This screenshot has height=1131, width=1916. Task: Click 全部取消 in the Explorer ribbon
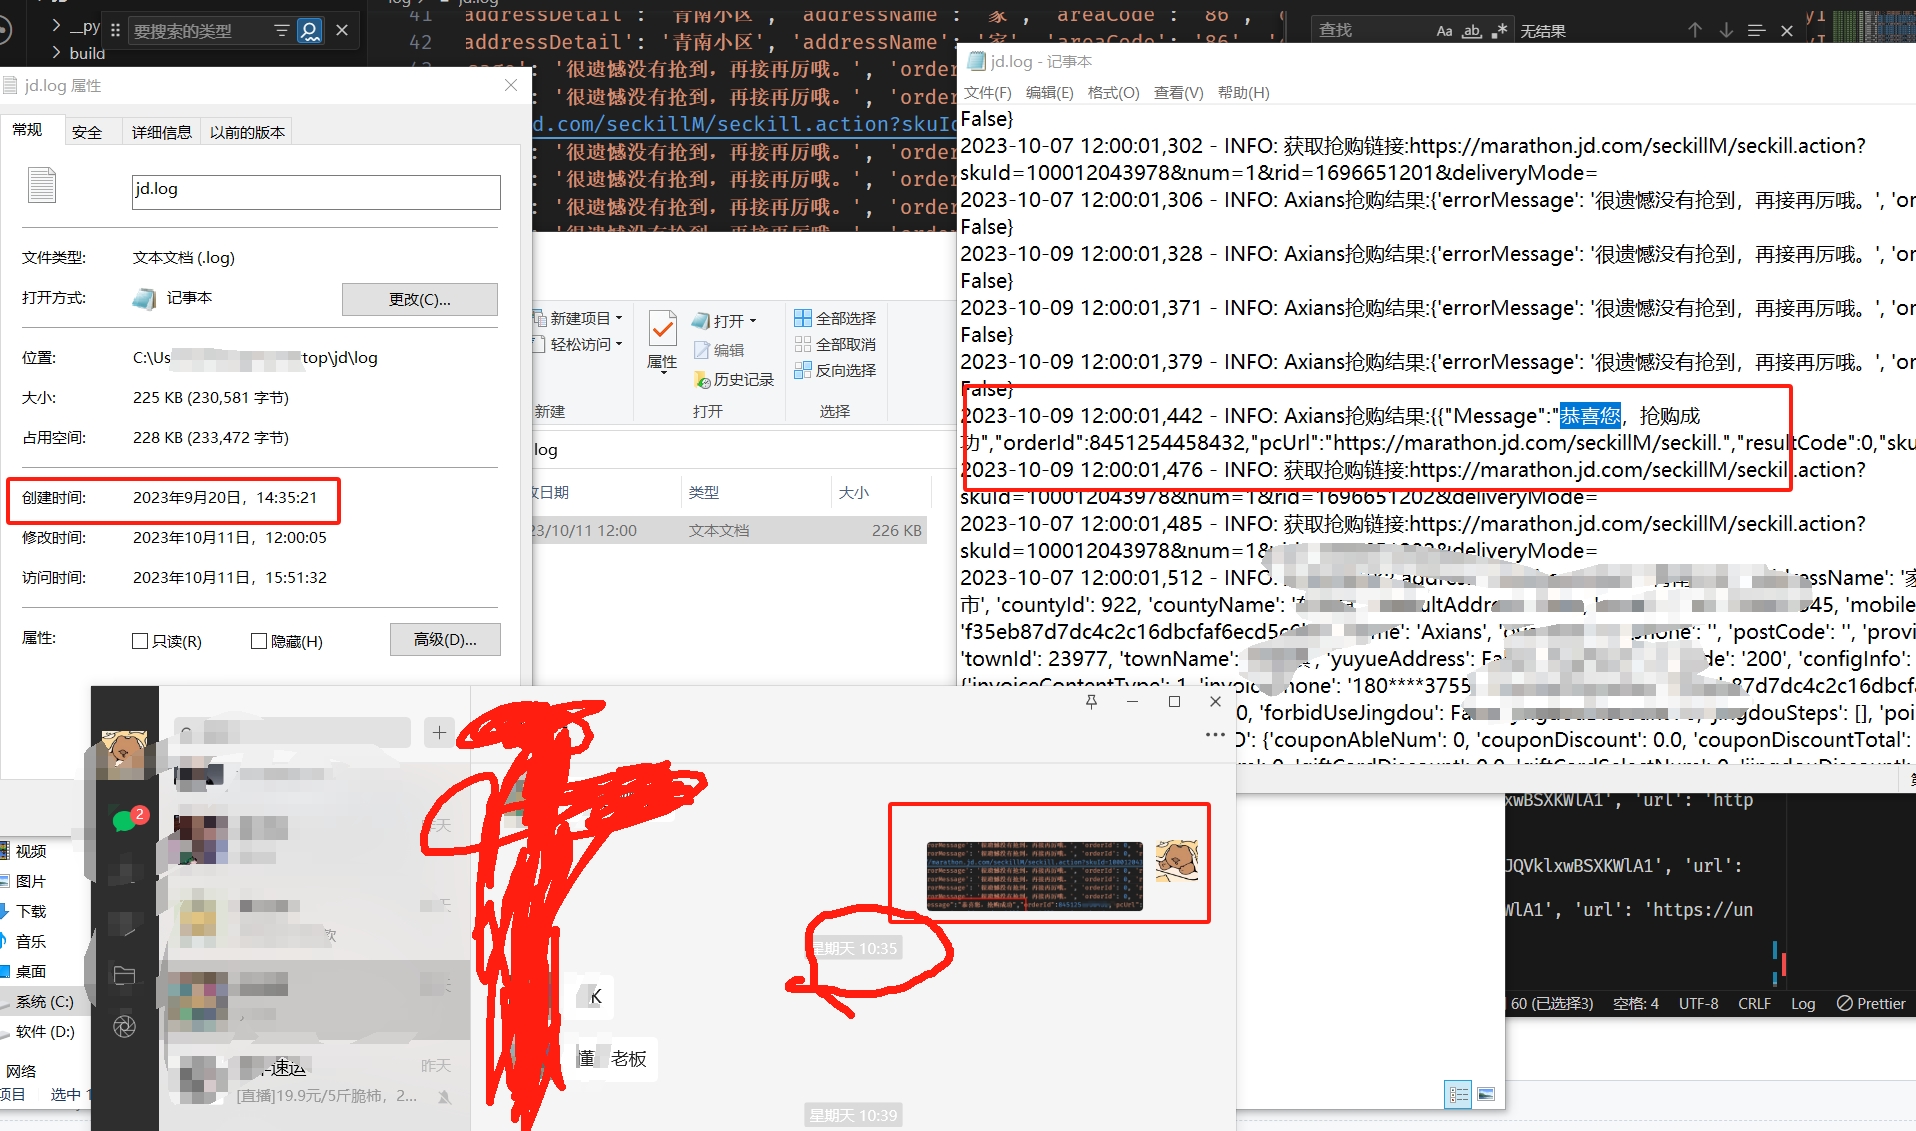click(835, 344)
